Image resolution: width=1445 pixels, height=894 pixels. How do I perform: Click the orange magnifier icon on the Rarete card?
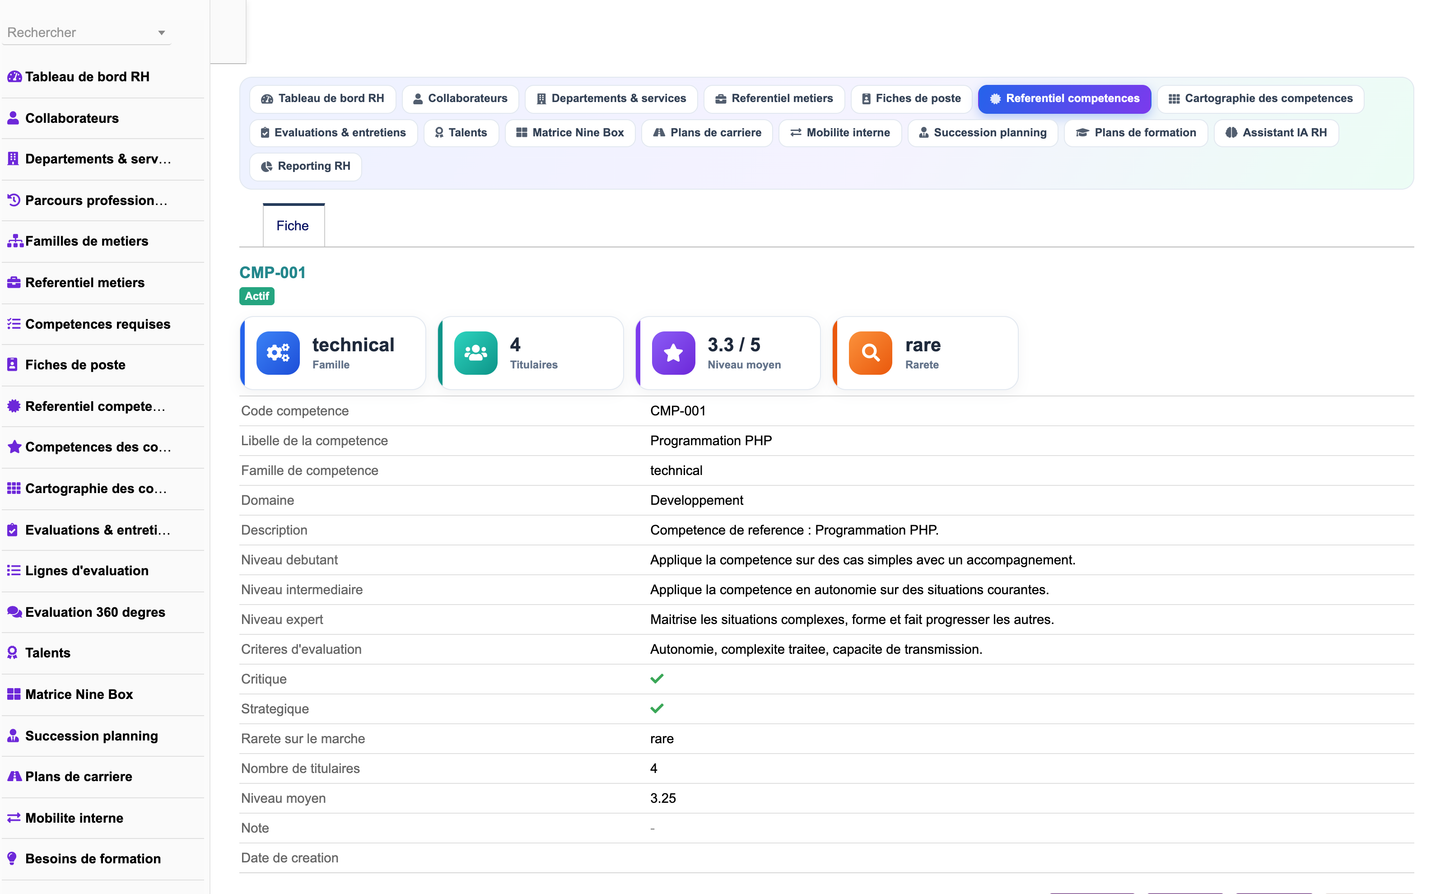(x=871, y=353)
